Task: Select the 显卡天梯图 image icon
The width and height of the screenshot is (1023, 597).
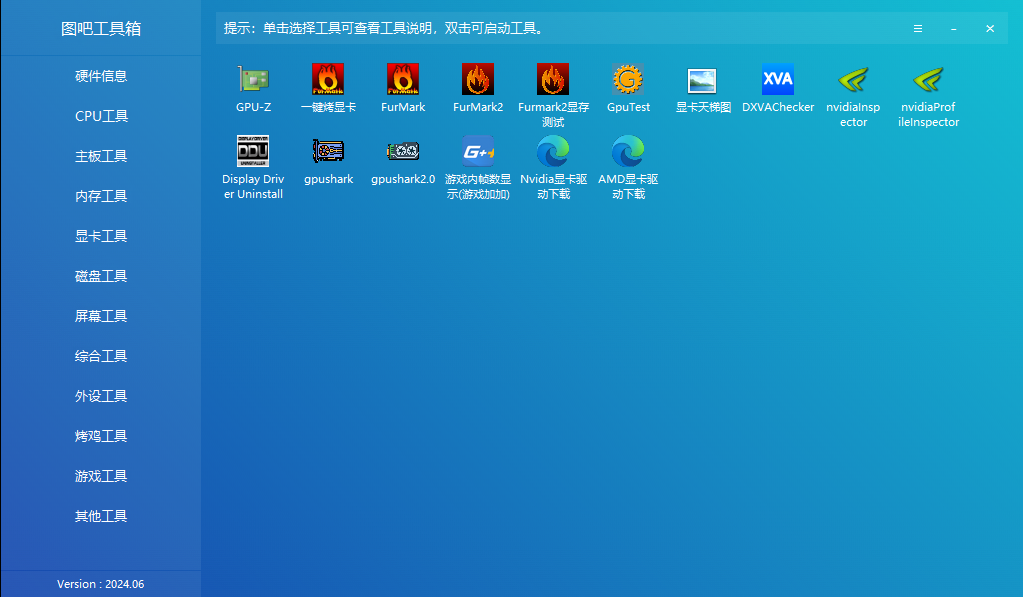Action: tap(702, 80)
